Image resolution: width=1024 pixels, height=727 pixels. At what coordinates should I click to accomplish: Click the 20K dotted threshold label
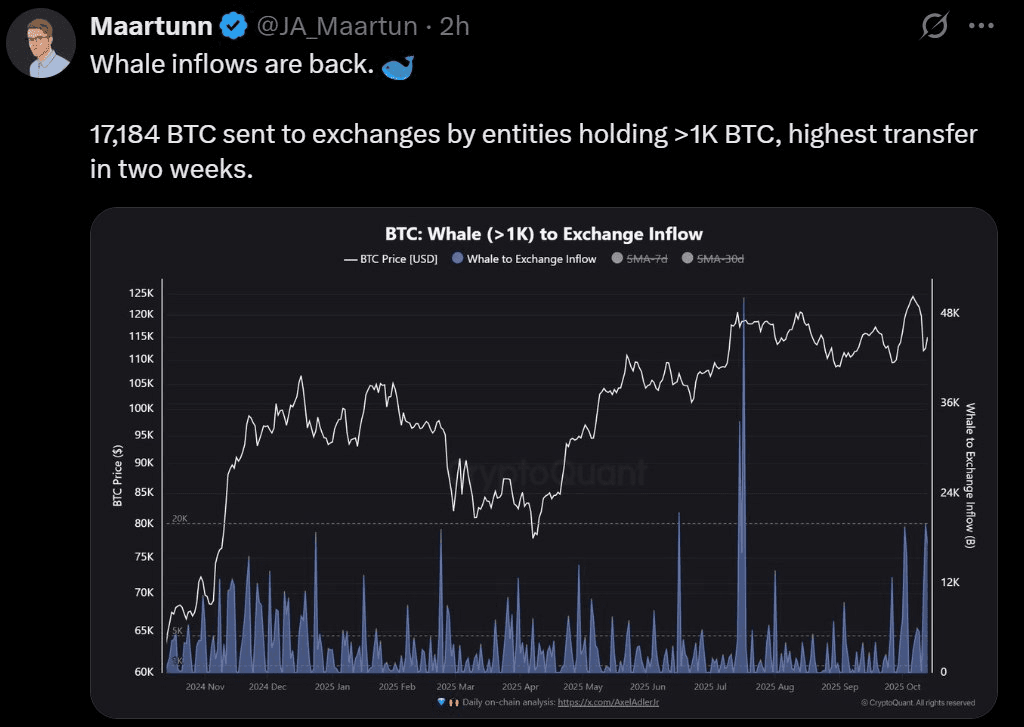[x=180, y=518]
